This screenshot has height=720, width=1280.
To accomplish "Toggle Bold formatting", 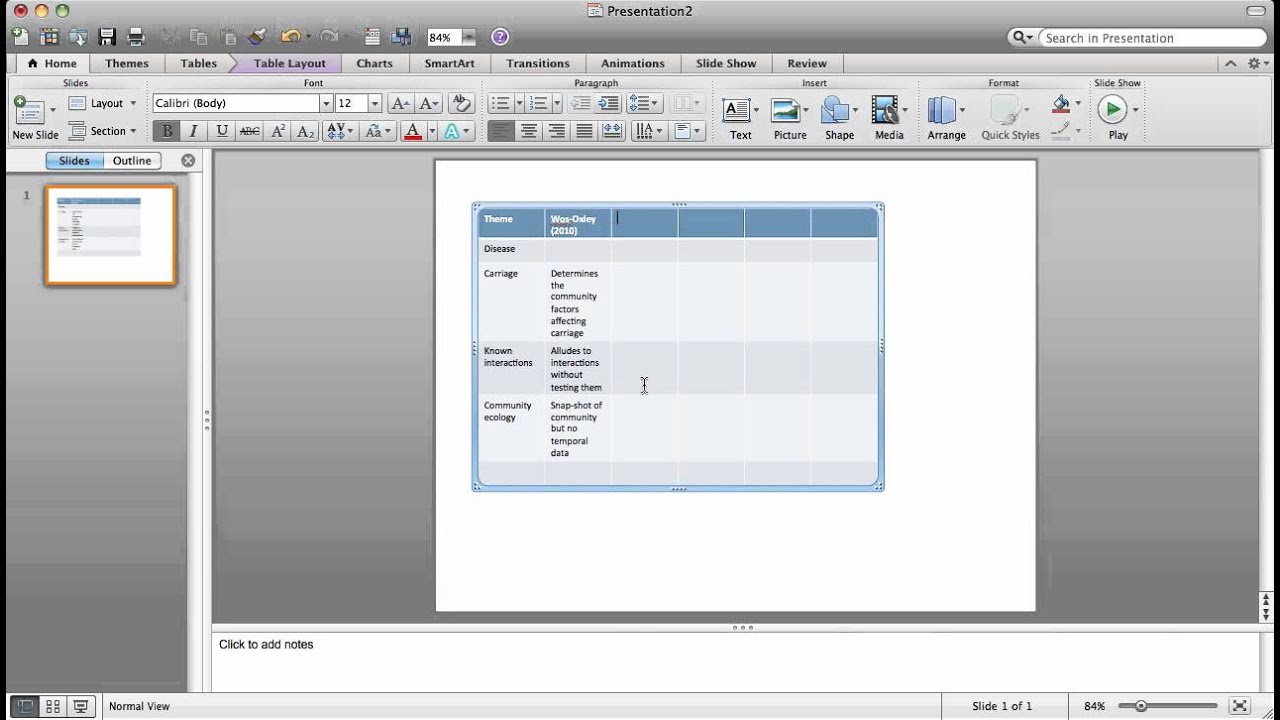I will tap(166, 131).
